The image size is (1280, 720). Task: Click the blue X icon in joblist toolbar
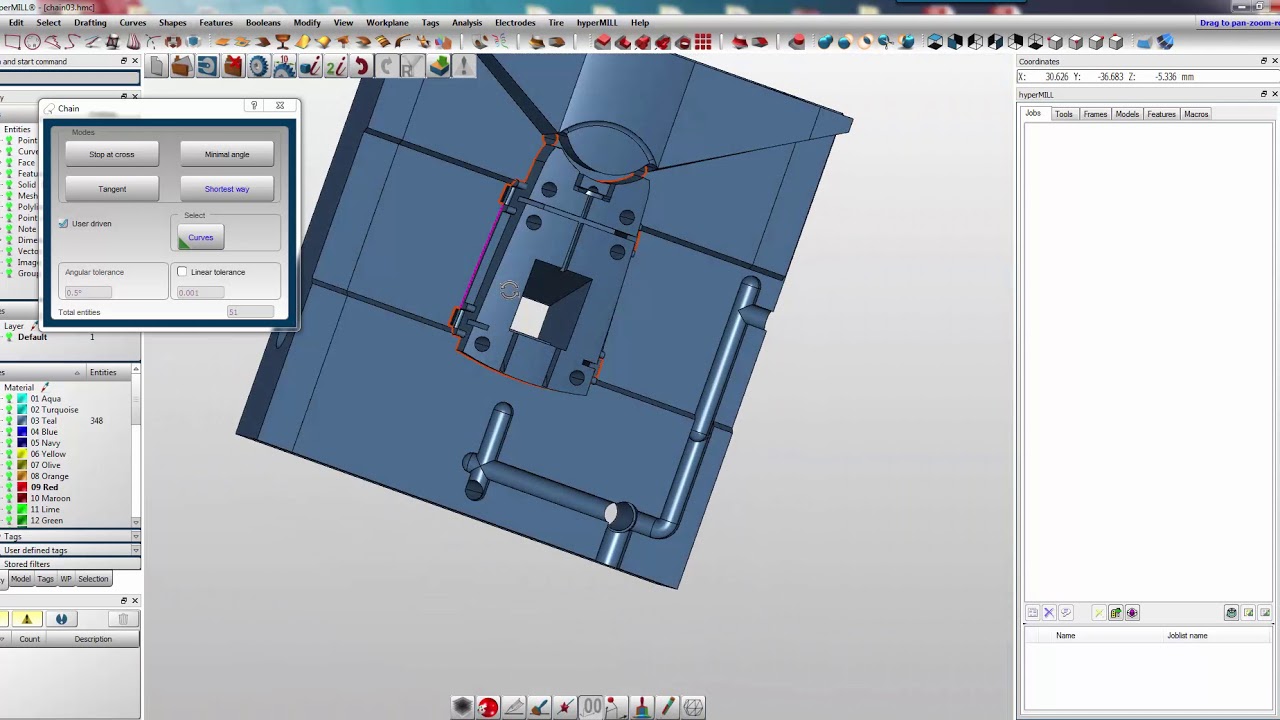coord(1049,613)
